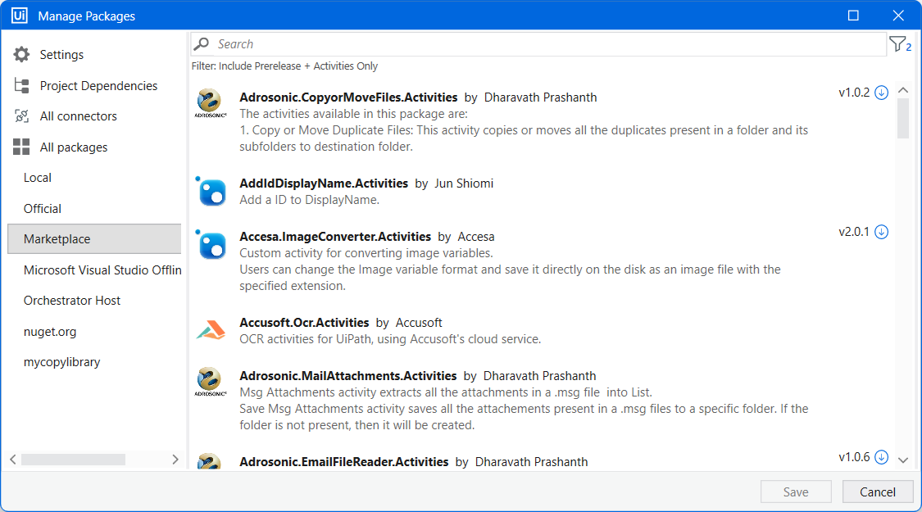This screenshot has width=922, height=512.
Task: Select Adrosonic.CopyorMoveFiles.Activities package title
Action: 348,97
